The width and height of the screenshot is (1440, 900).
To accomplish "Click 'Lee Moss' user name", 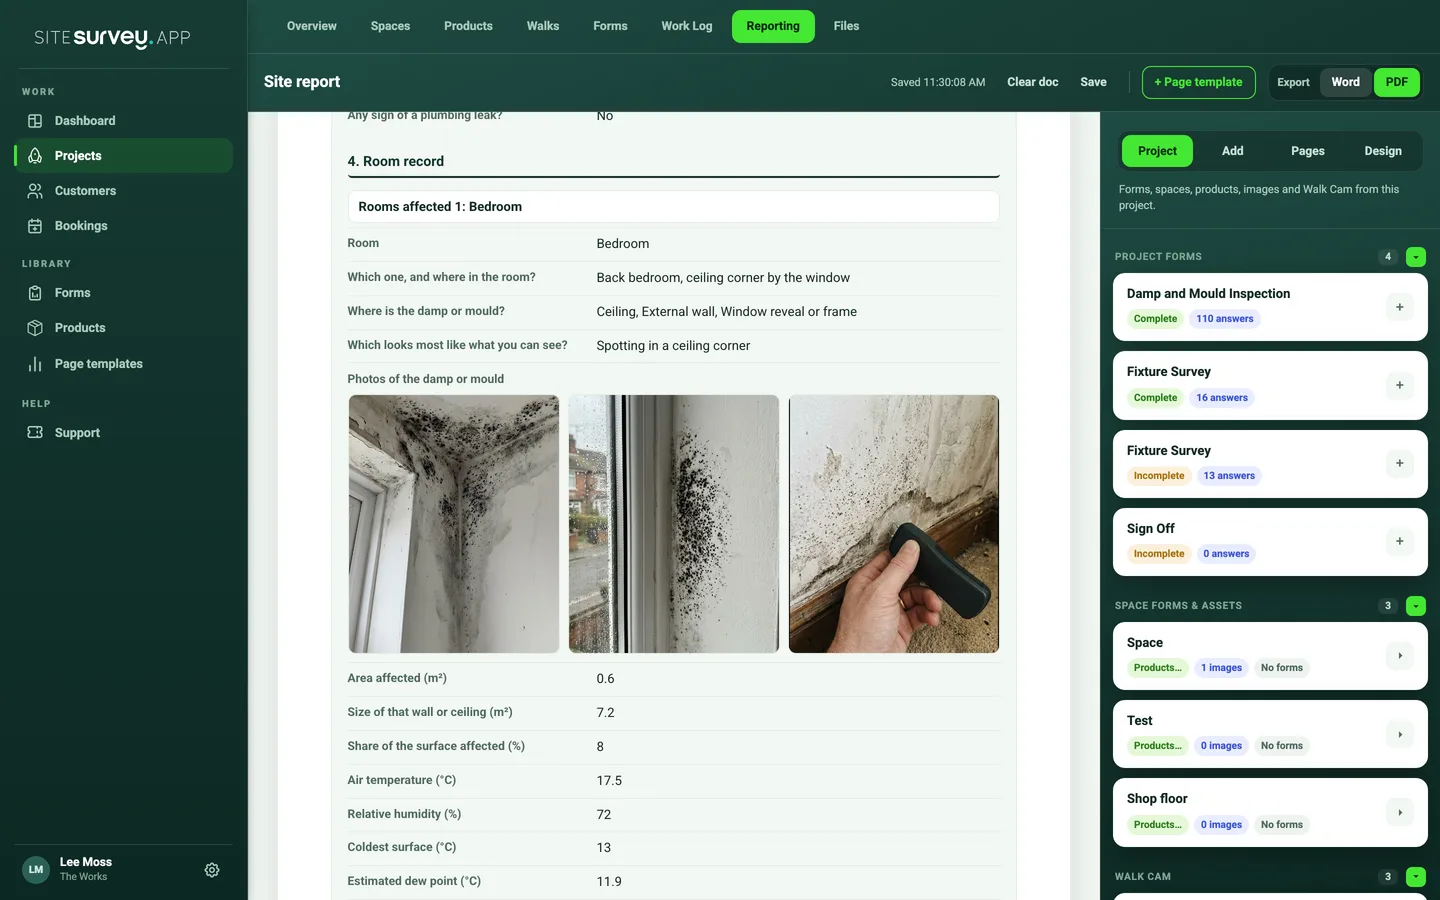I will (x=86, y=862).
